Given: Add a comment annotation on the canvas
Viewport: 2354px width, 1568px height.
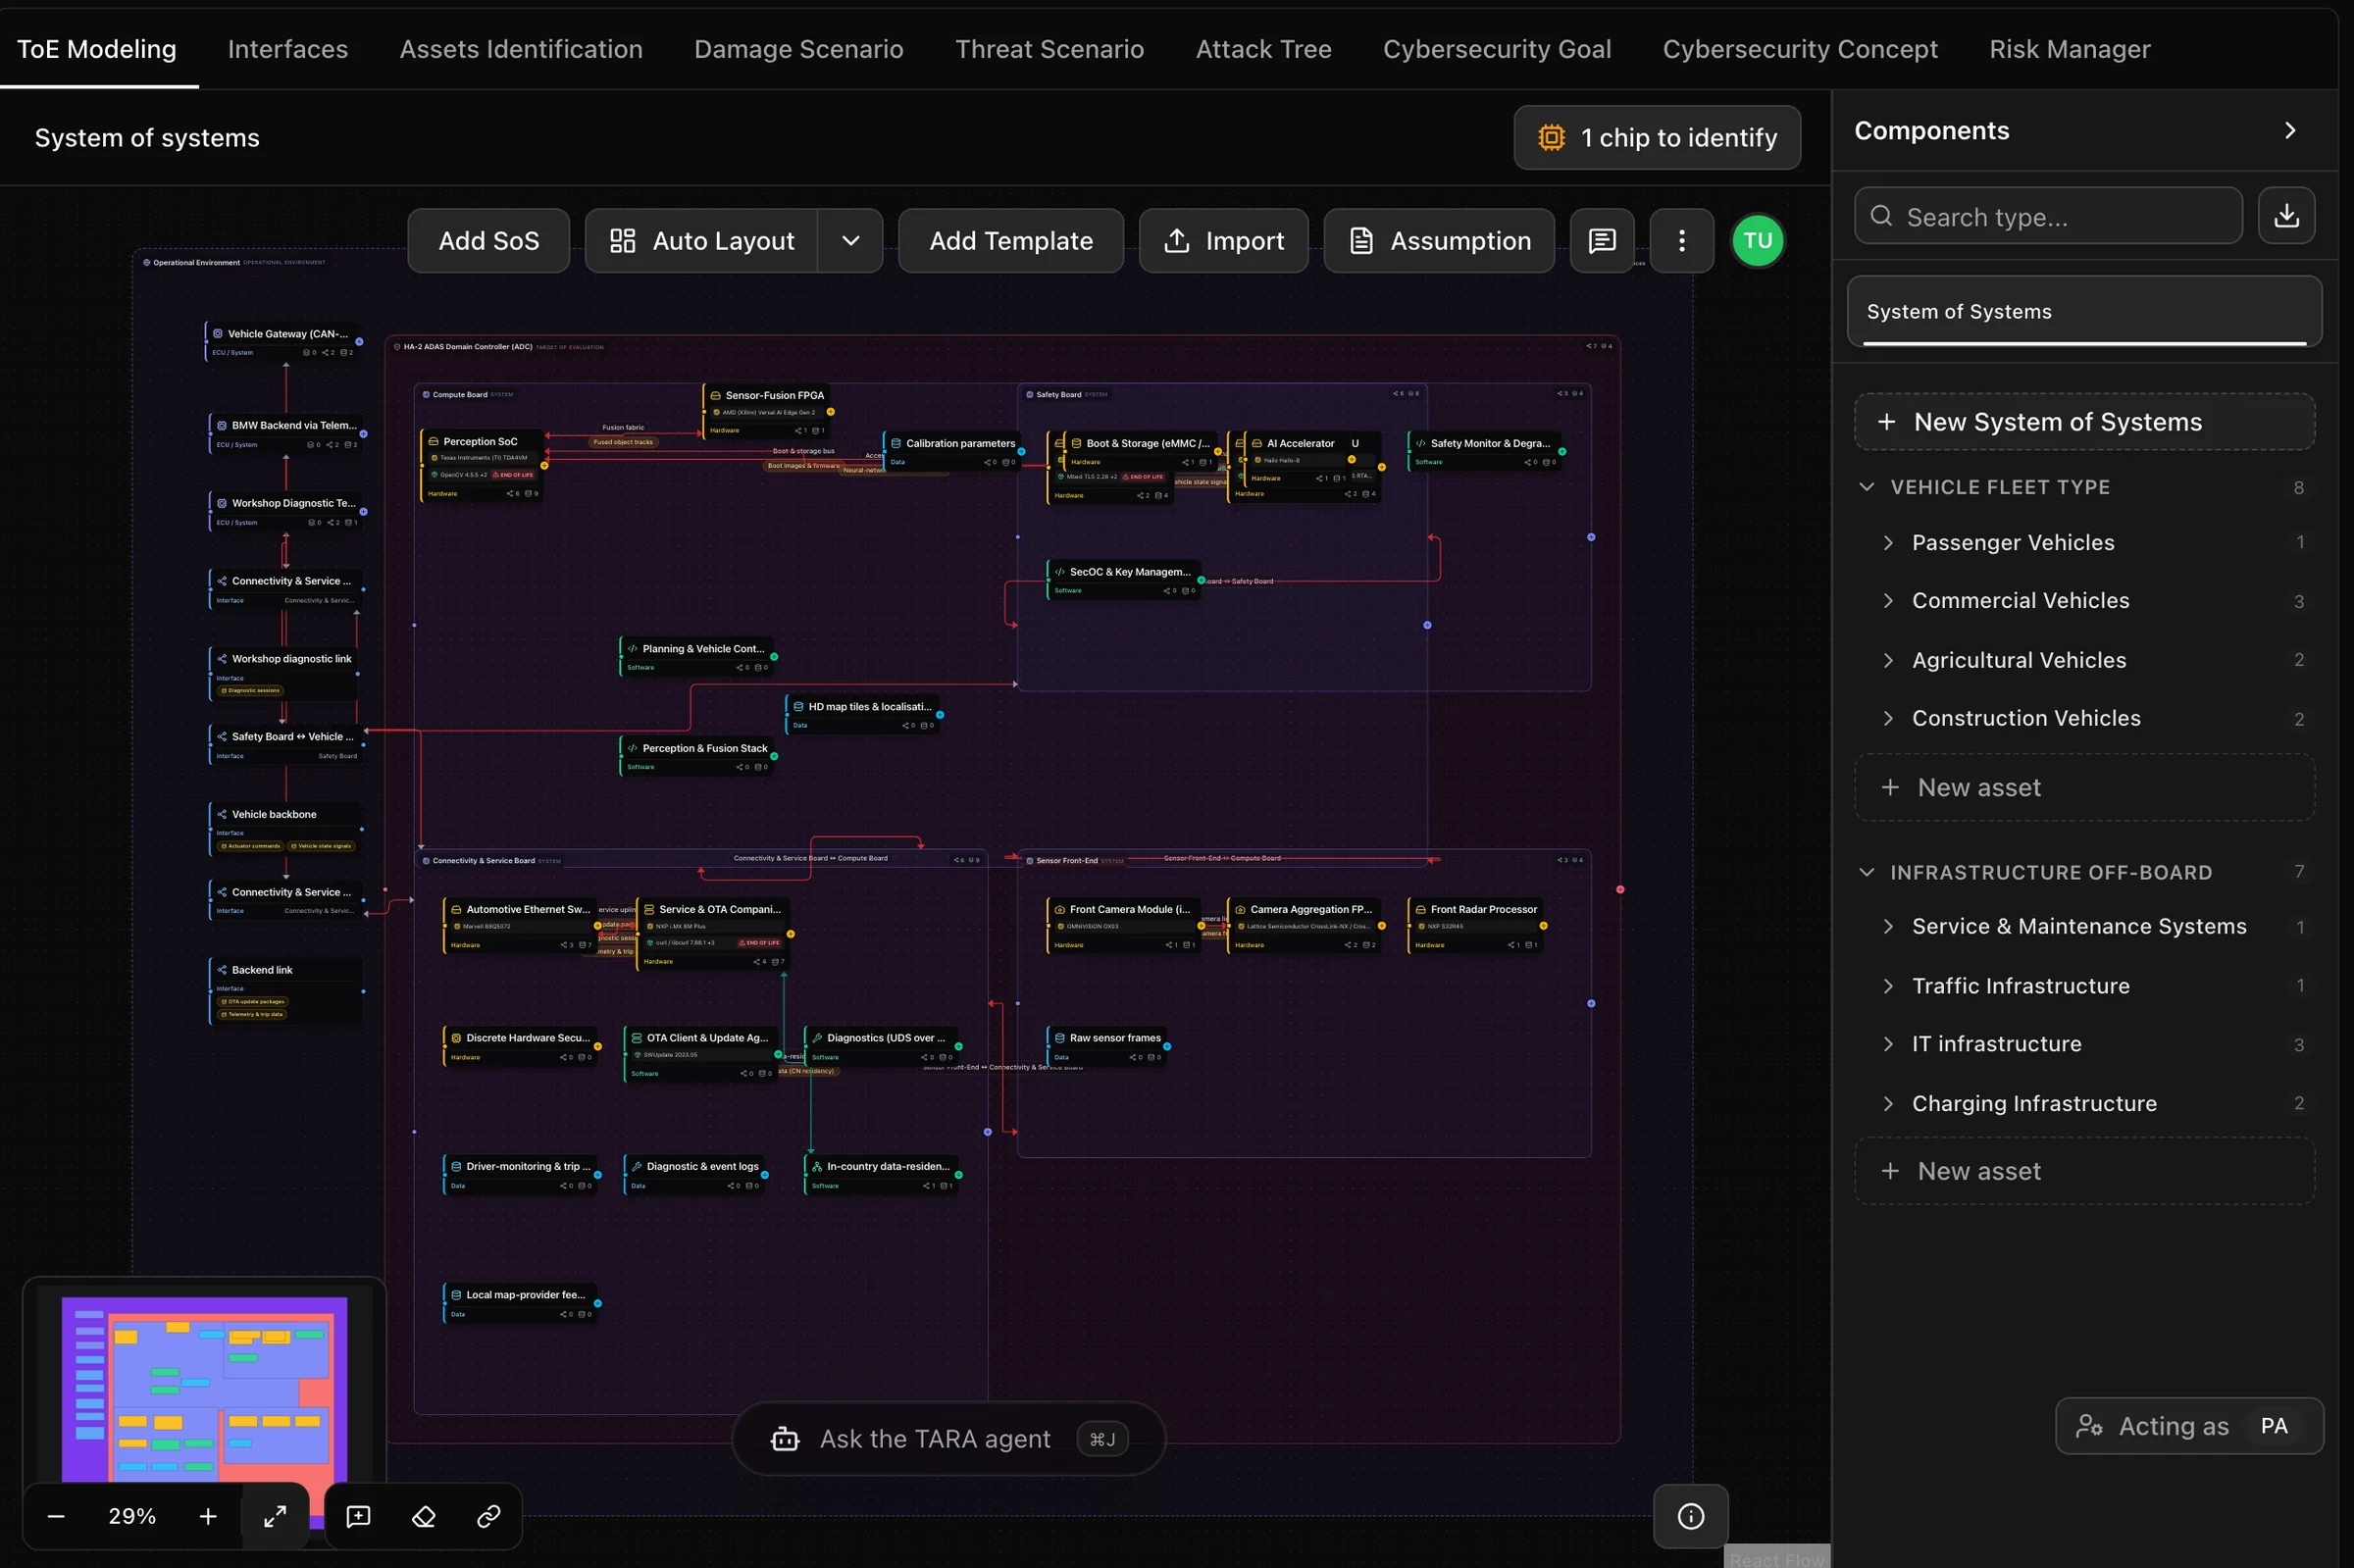Looking at the screenshot, I should point(358,1516).
